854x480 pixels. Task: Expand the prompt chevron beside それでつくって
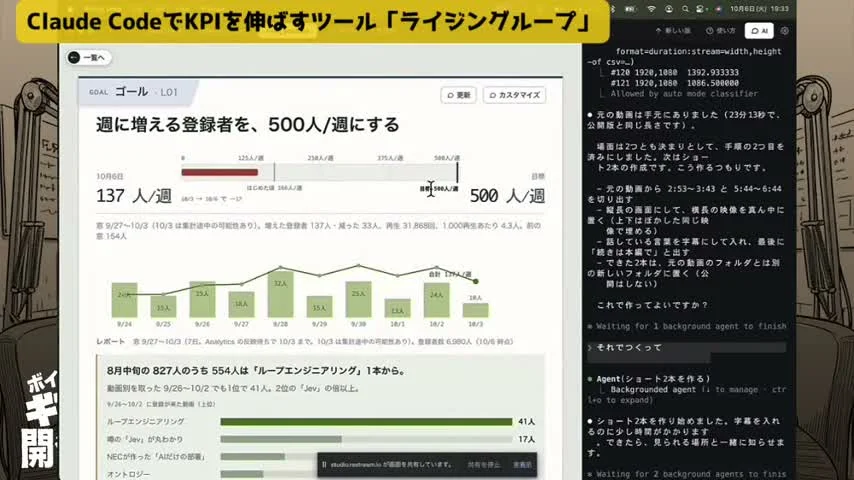(x=590, y=347)
